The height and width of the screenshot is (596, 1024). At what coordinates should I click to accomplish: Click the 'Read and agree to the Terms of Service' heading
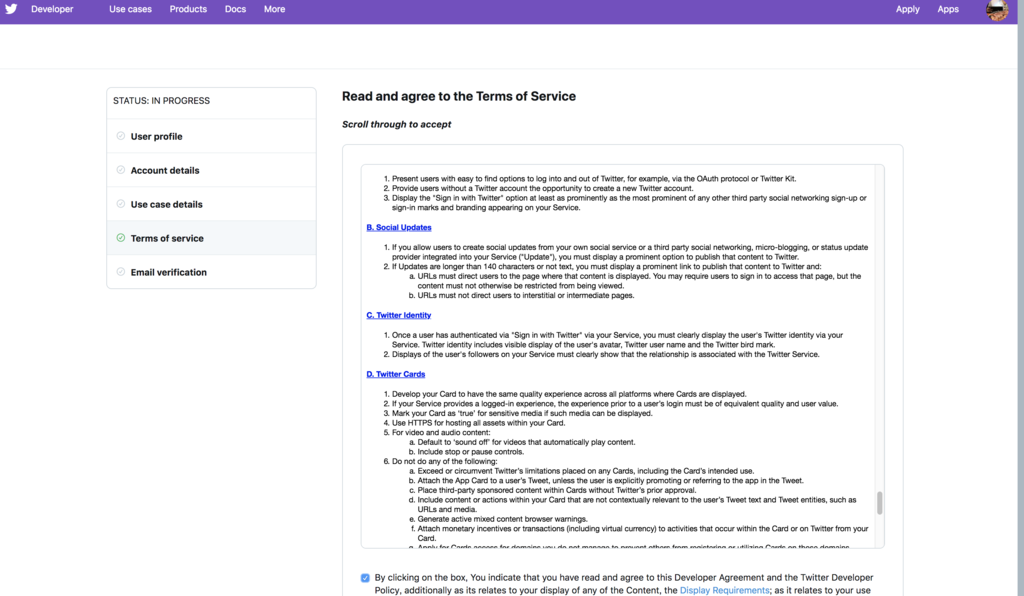click(x=459, y=96)
